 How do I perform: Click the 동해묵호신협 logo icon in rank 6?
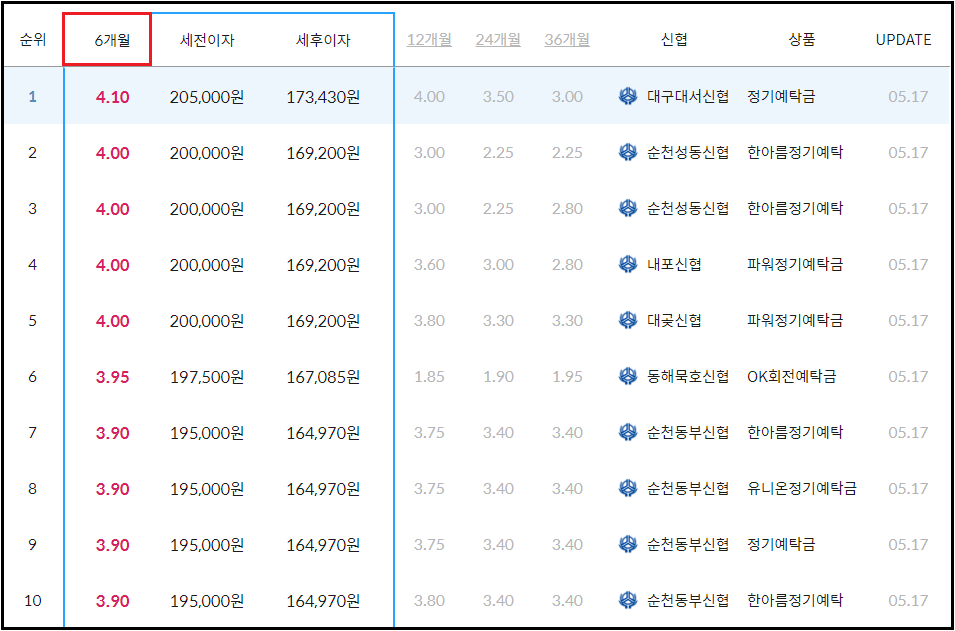click(x=627, y=377)
